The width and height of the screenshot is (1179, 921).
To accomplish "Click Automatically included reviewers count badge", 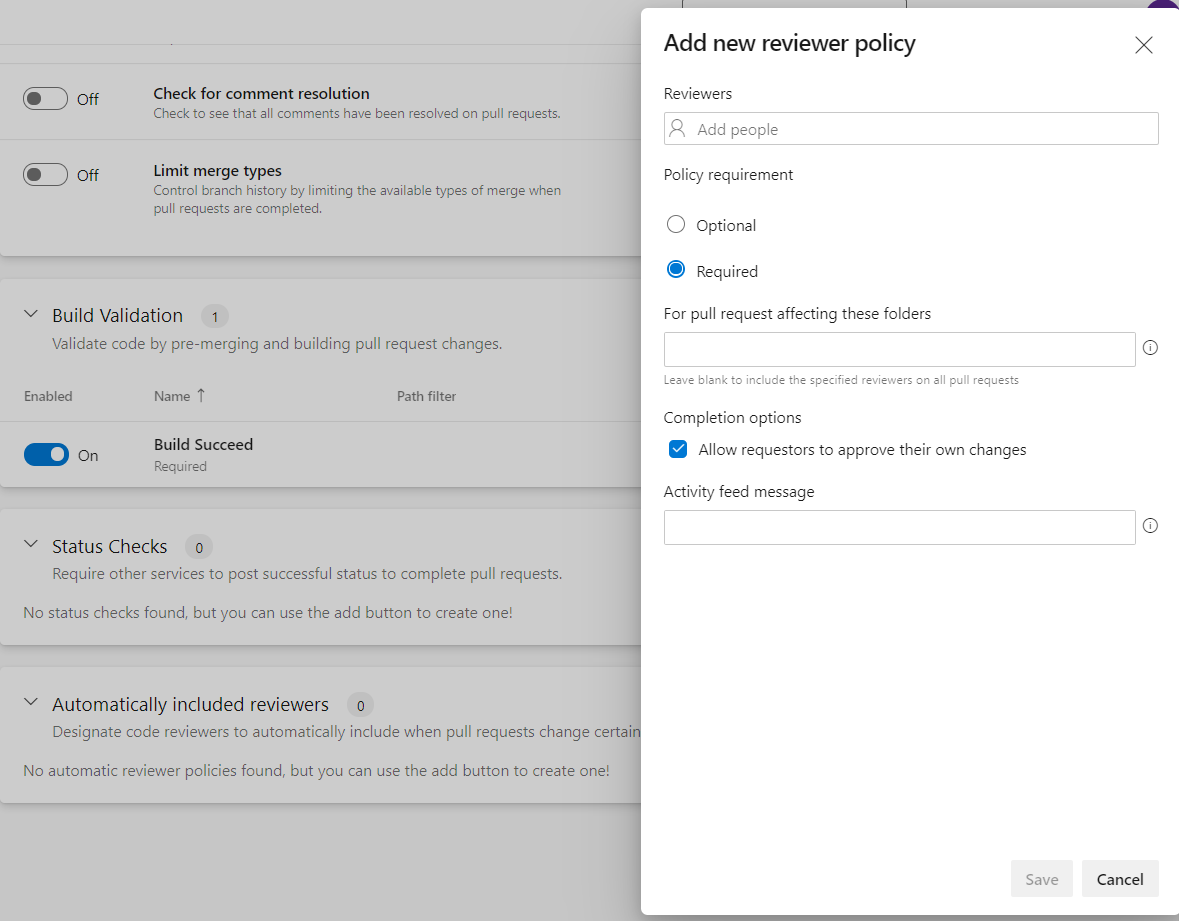I will click(x=360, y=705).
